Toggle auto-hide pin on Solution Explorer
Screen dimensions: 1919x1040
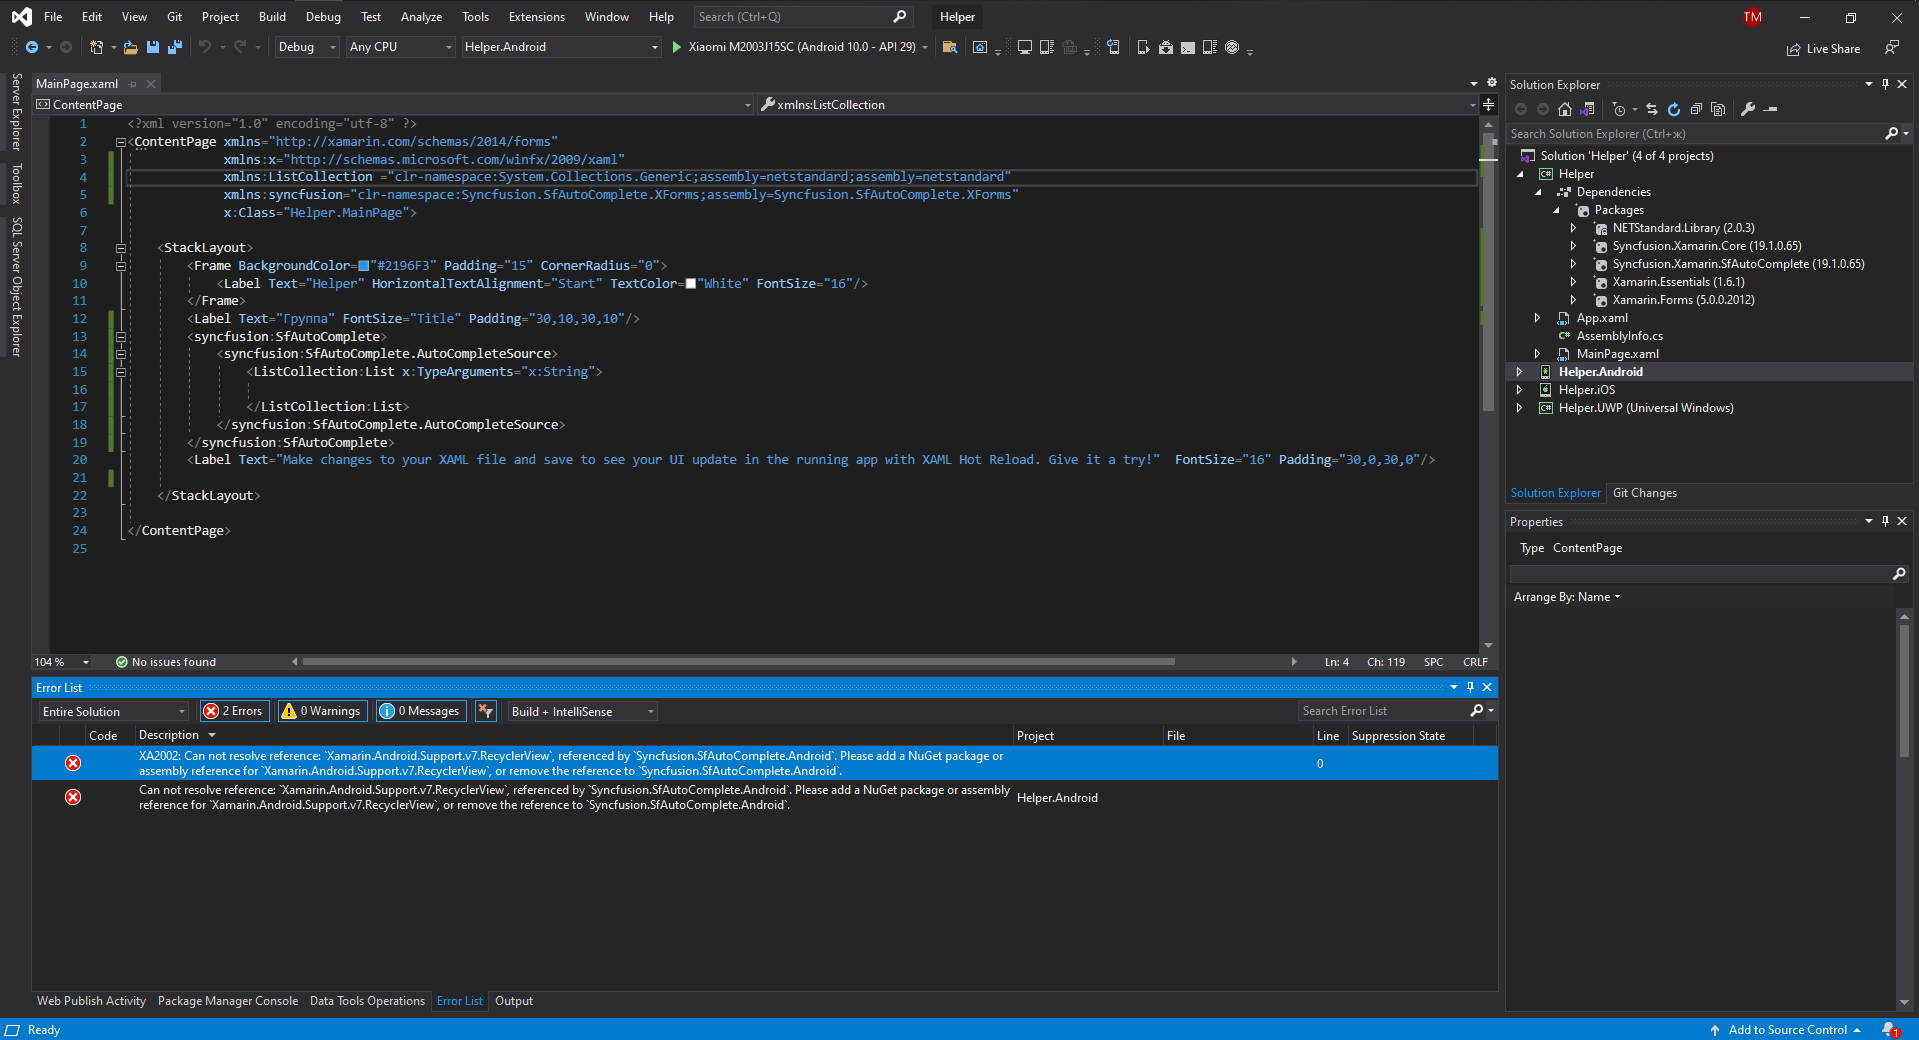click(1885, 84)
